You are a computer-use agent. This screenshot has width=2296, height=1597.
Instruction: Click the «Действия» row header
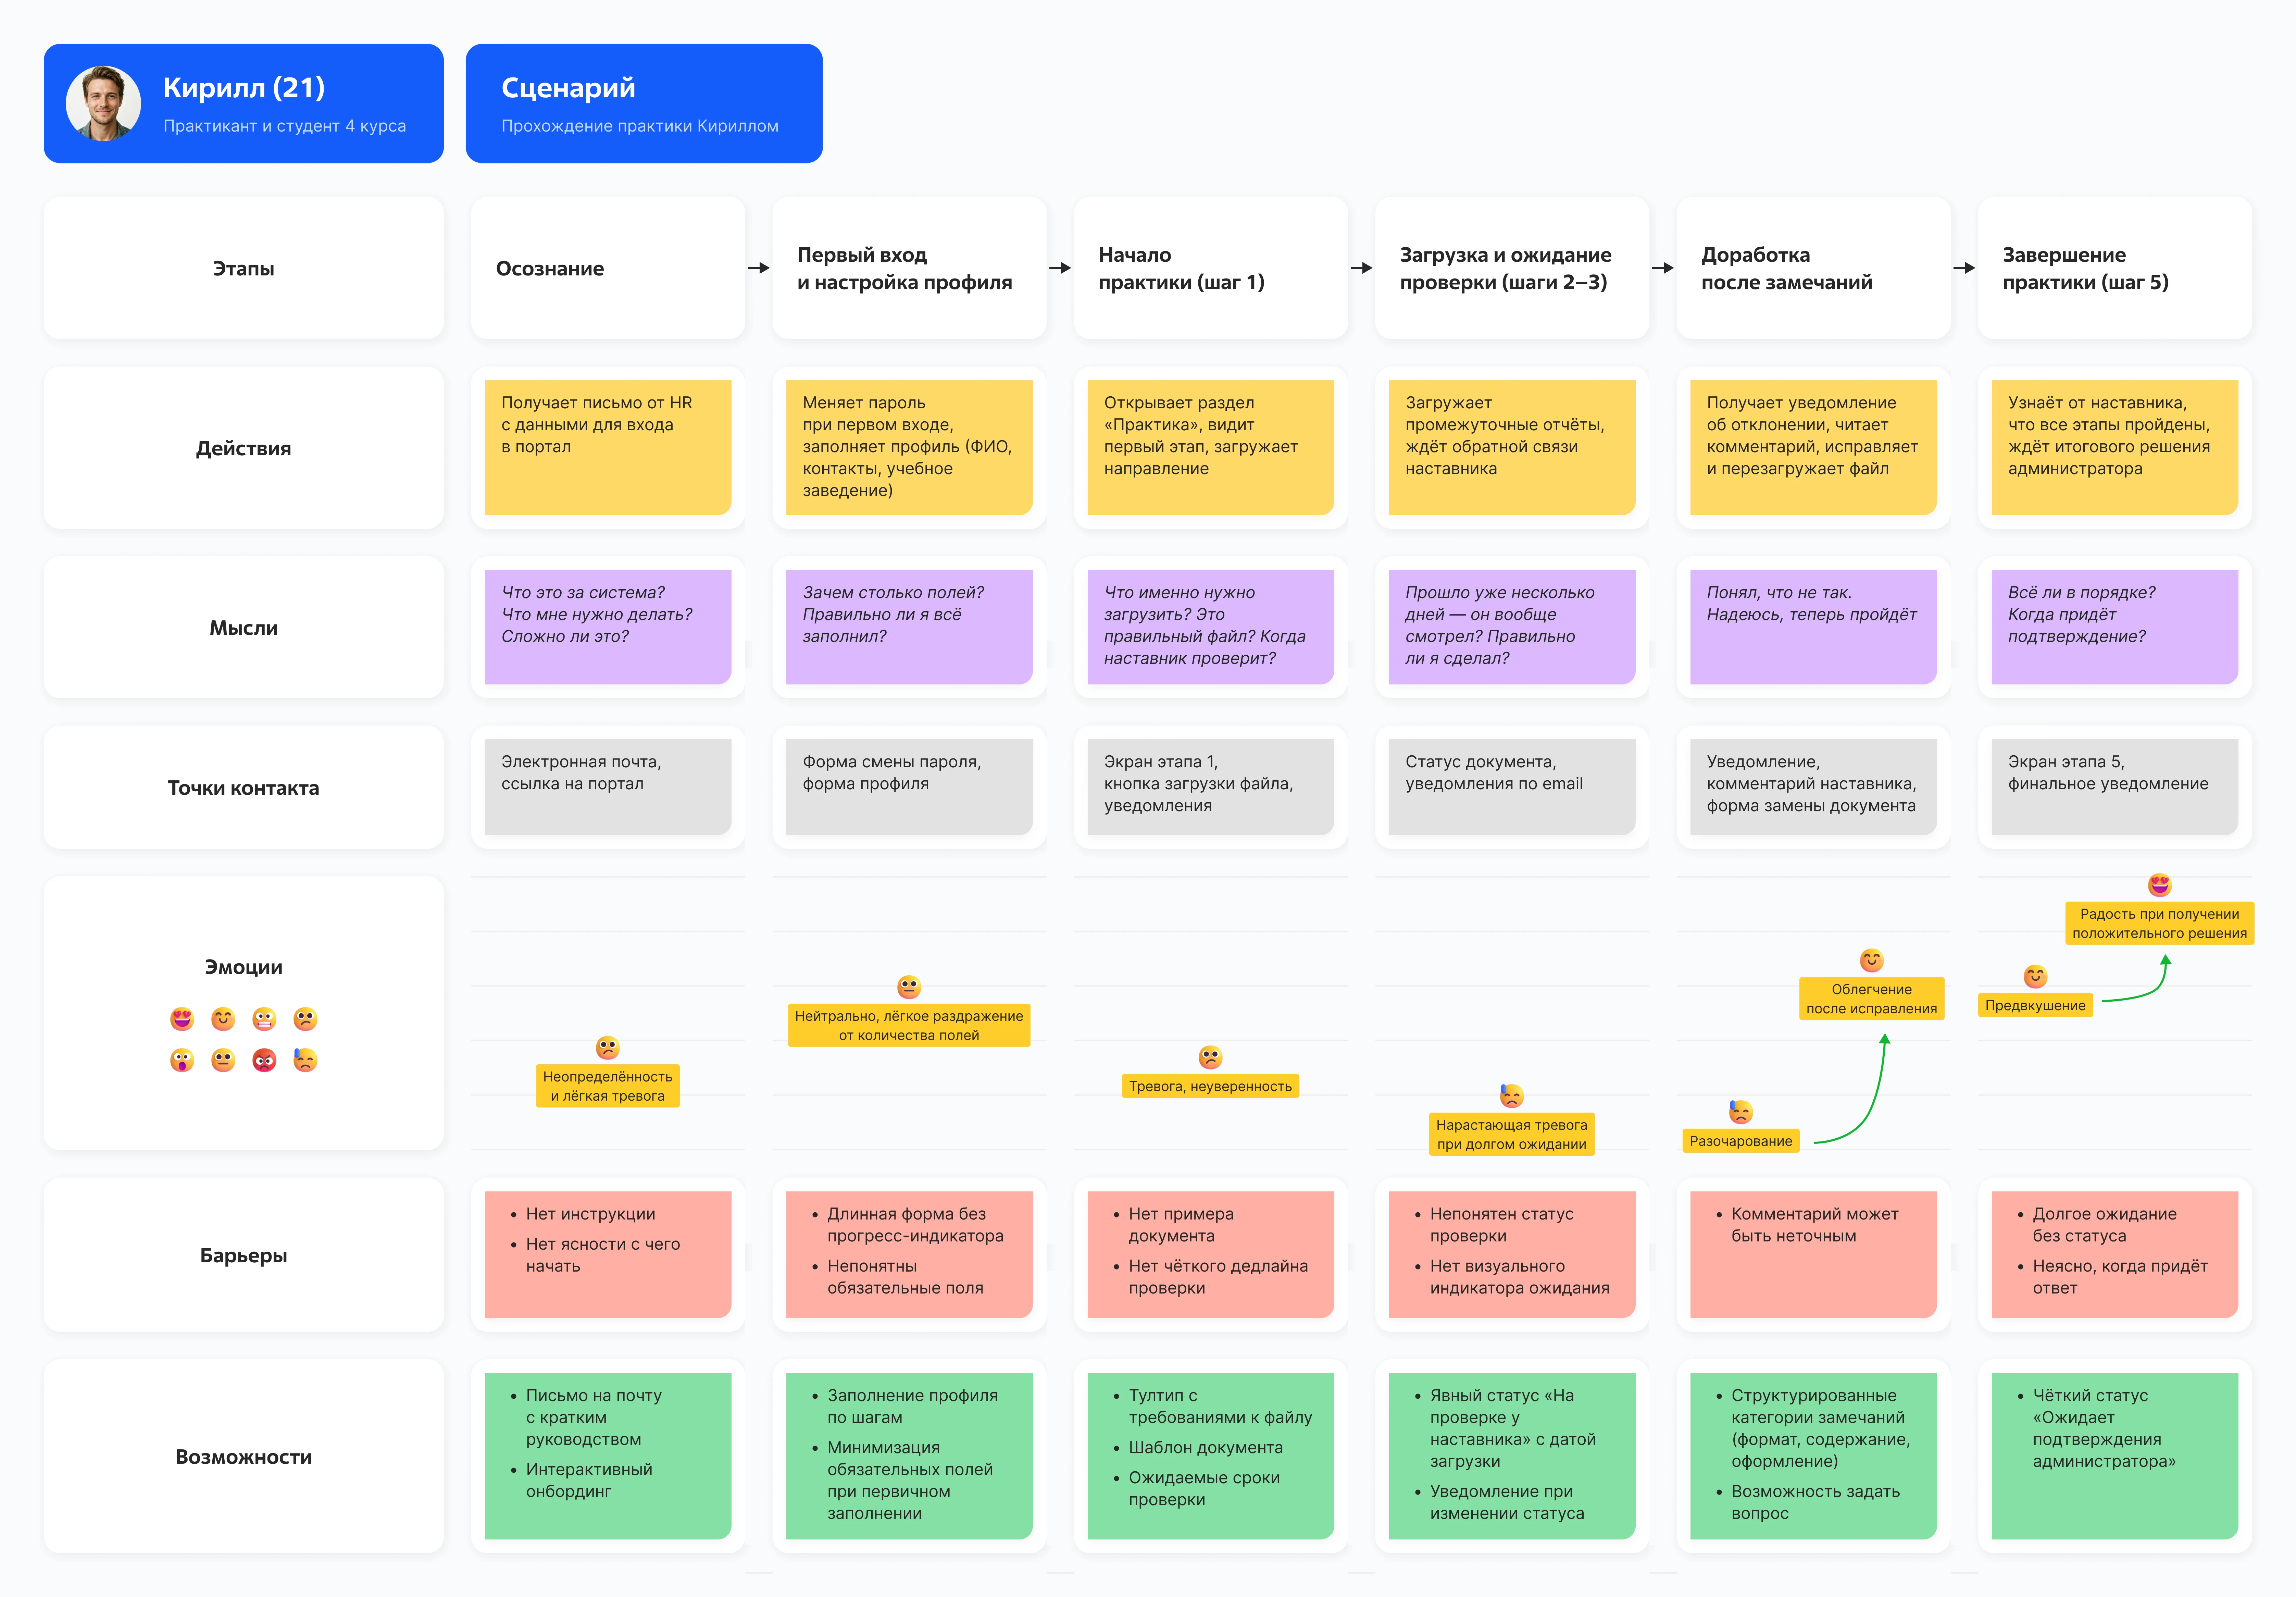click(244, 448)
